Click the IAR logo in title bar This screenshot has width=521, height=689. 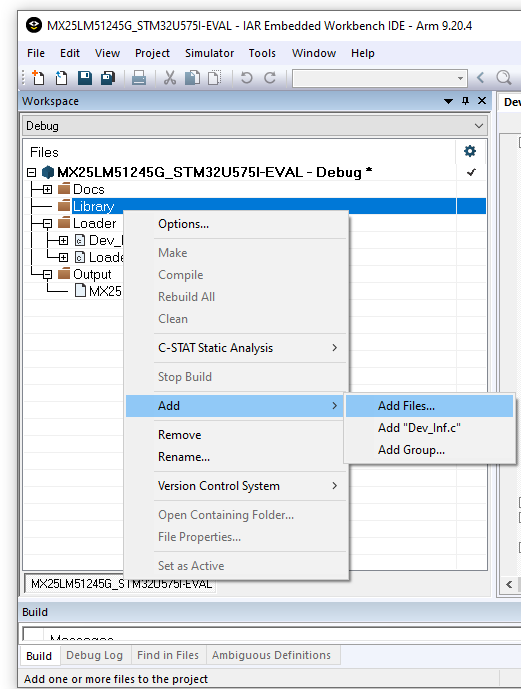[34, 25]
